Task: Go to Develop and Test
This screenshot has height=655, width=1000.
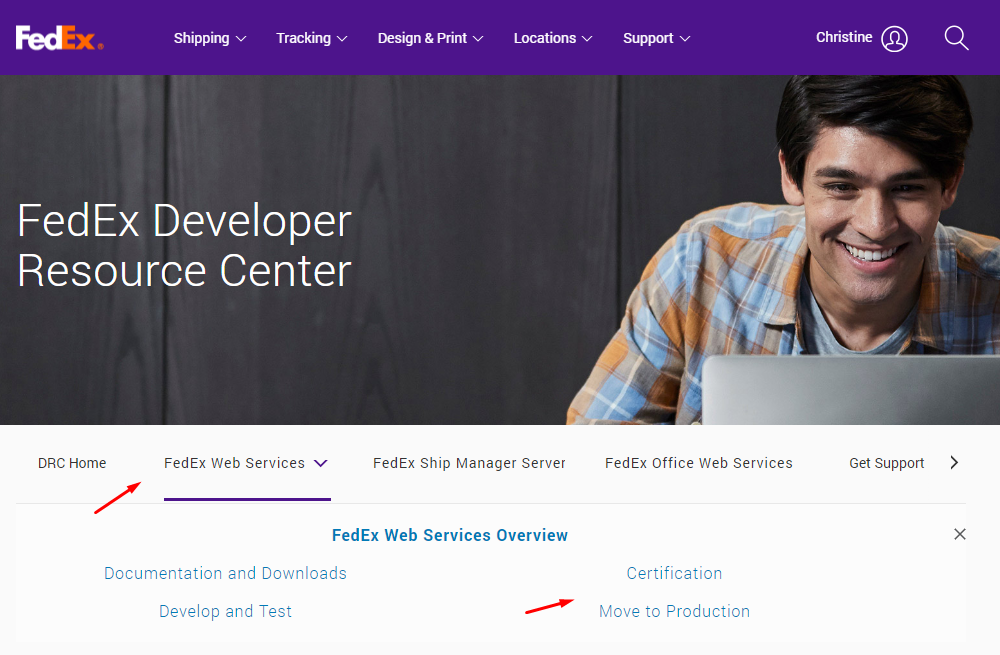Action: 225,612
